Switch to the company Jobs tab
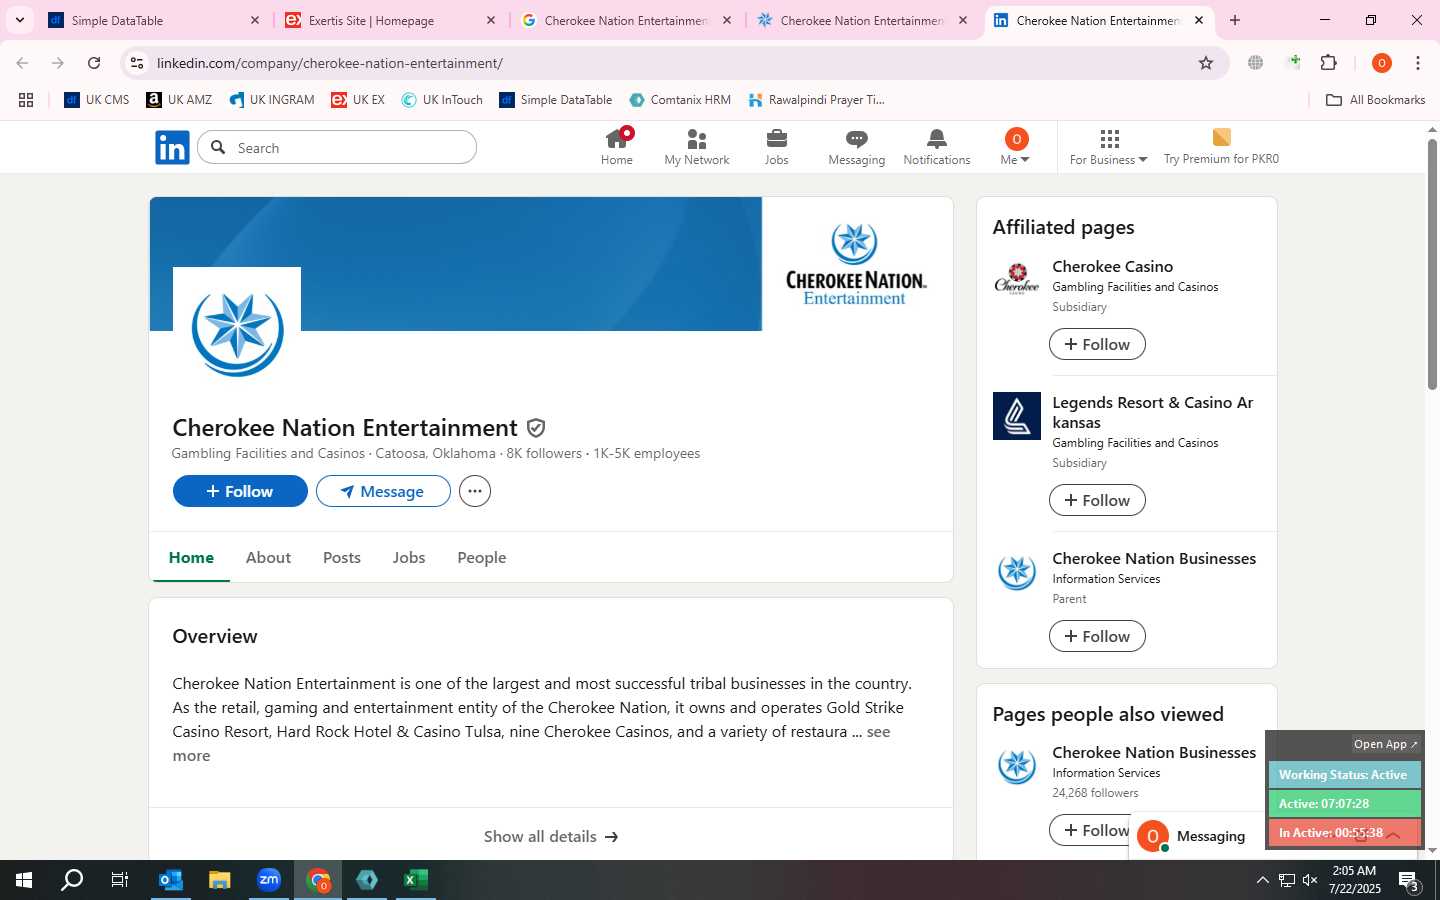Image resolution: width=1440 pixels, height=900 pixels. [409, 557]
